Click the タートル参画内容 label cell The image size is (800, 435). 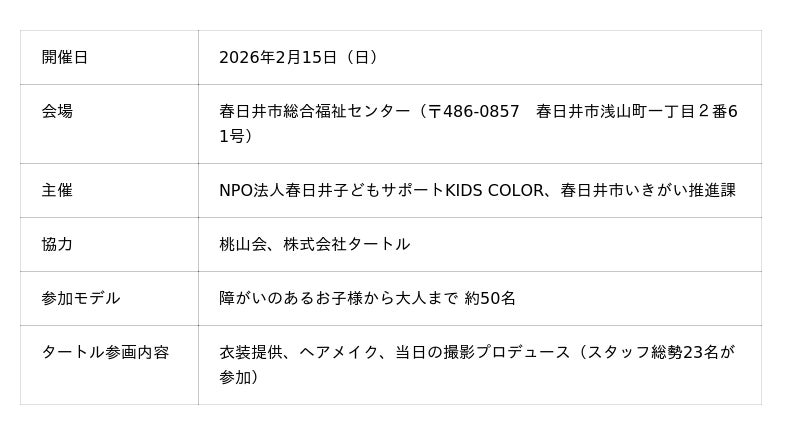click(x=105, y=352)
